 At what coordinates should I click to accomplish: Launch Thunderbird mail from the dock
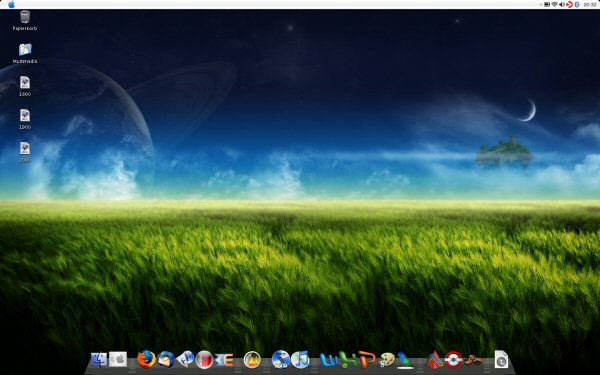166,360
